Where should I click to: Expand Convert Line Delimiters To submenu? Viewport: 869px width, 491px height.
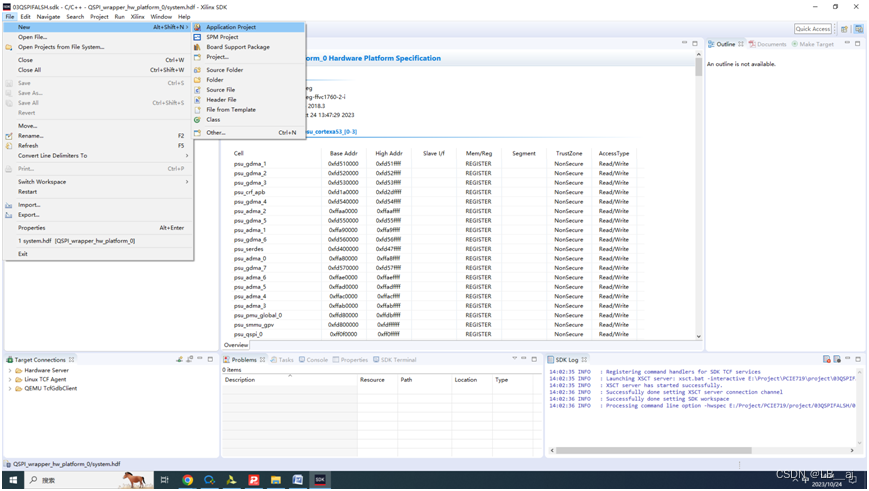pyautogui.click(x=98, y=156)
